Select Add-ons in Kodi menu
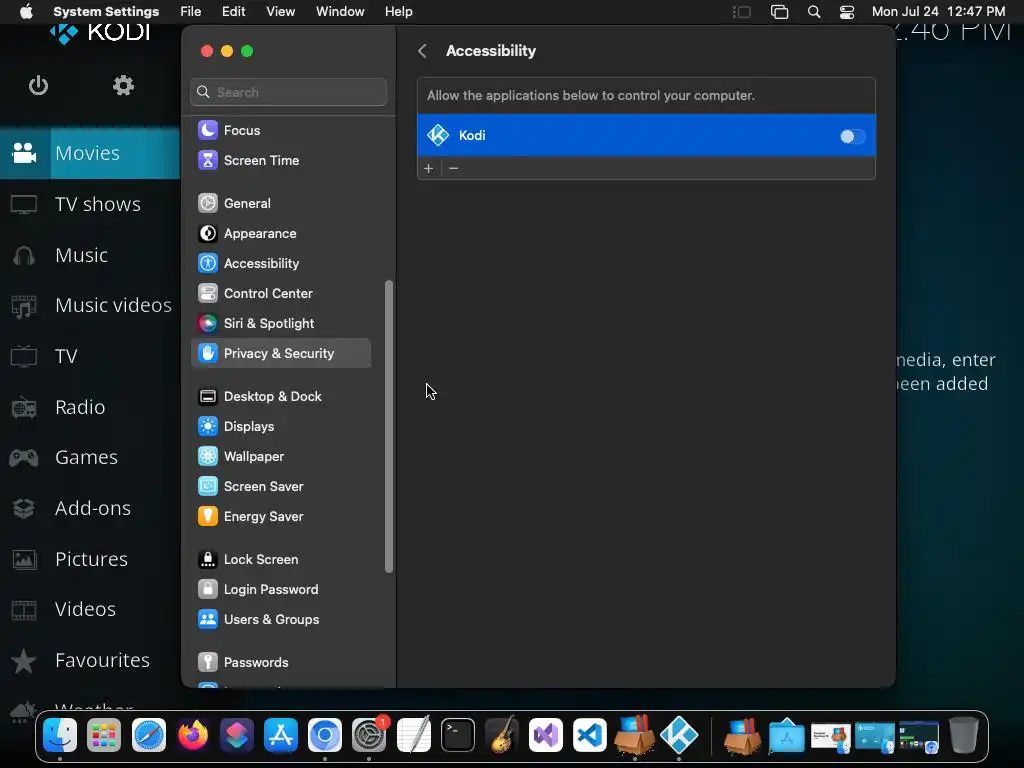 (90, 508)
